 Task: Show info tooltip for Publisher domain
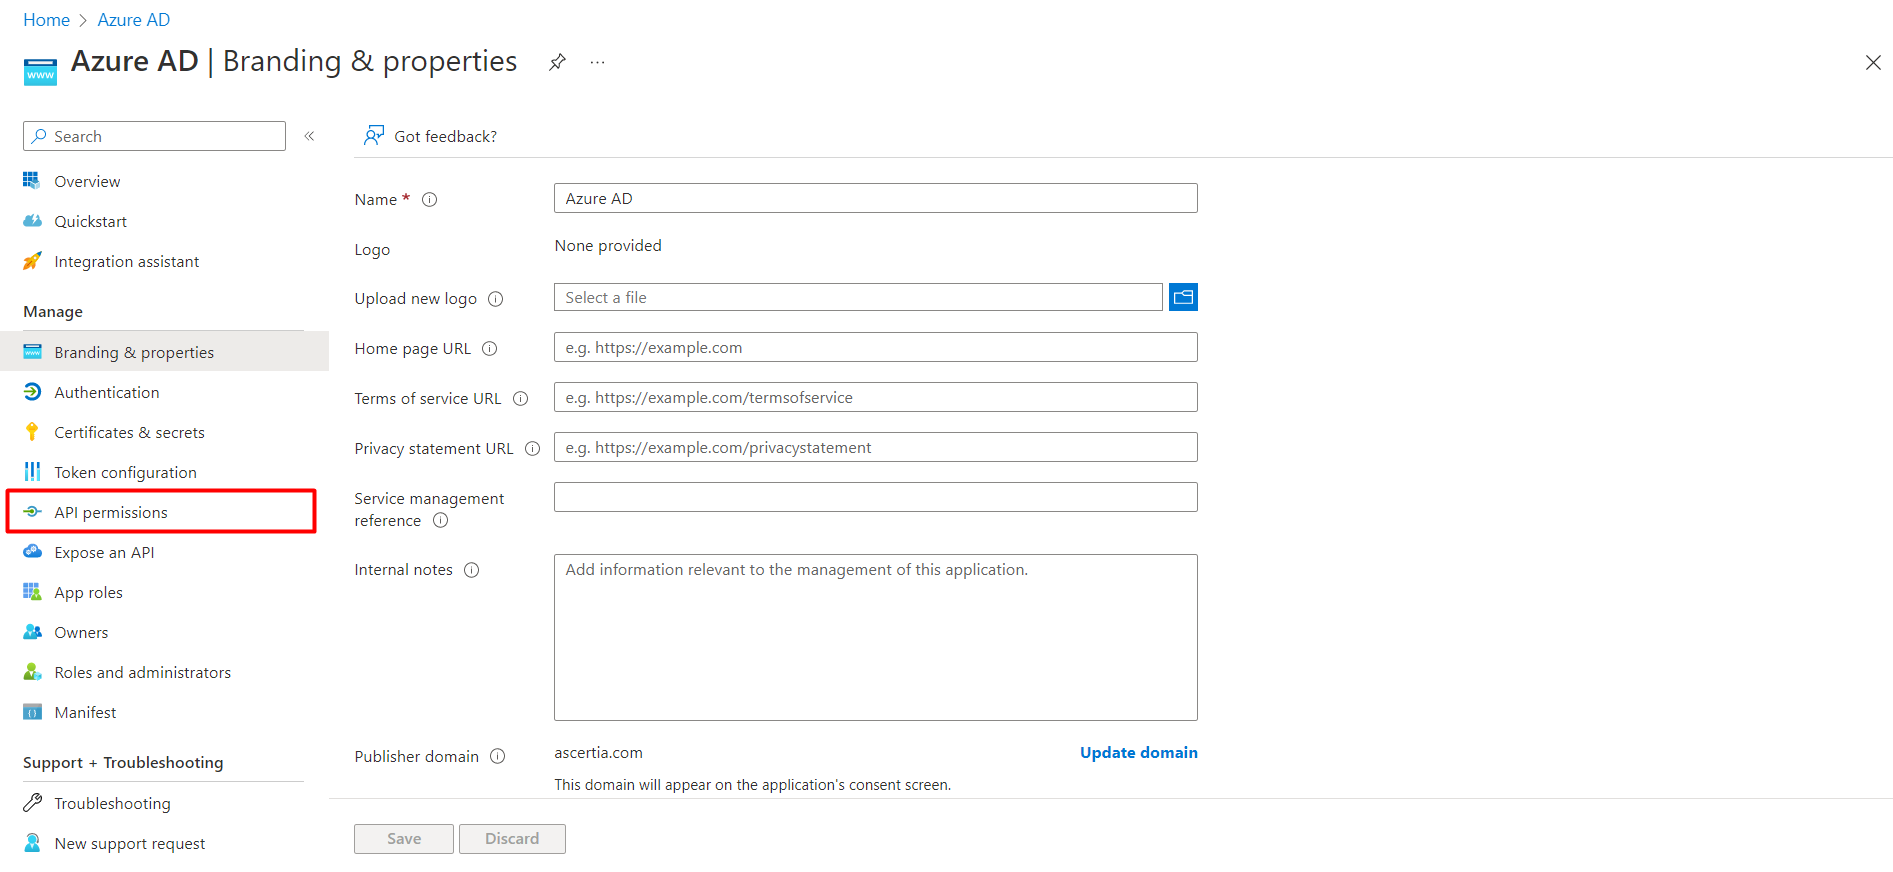pos(497,757)
